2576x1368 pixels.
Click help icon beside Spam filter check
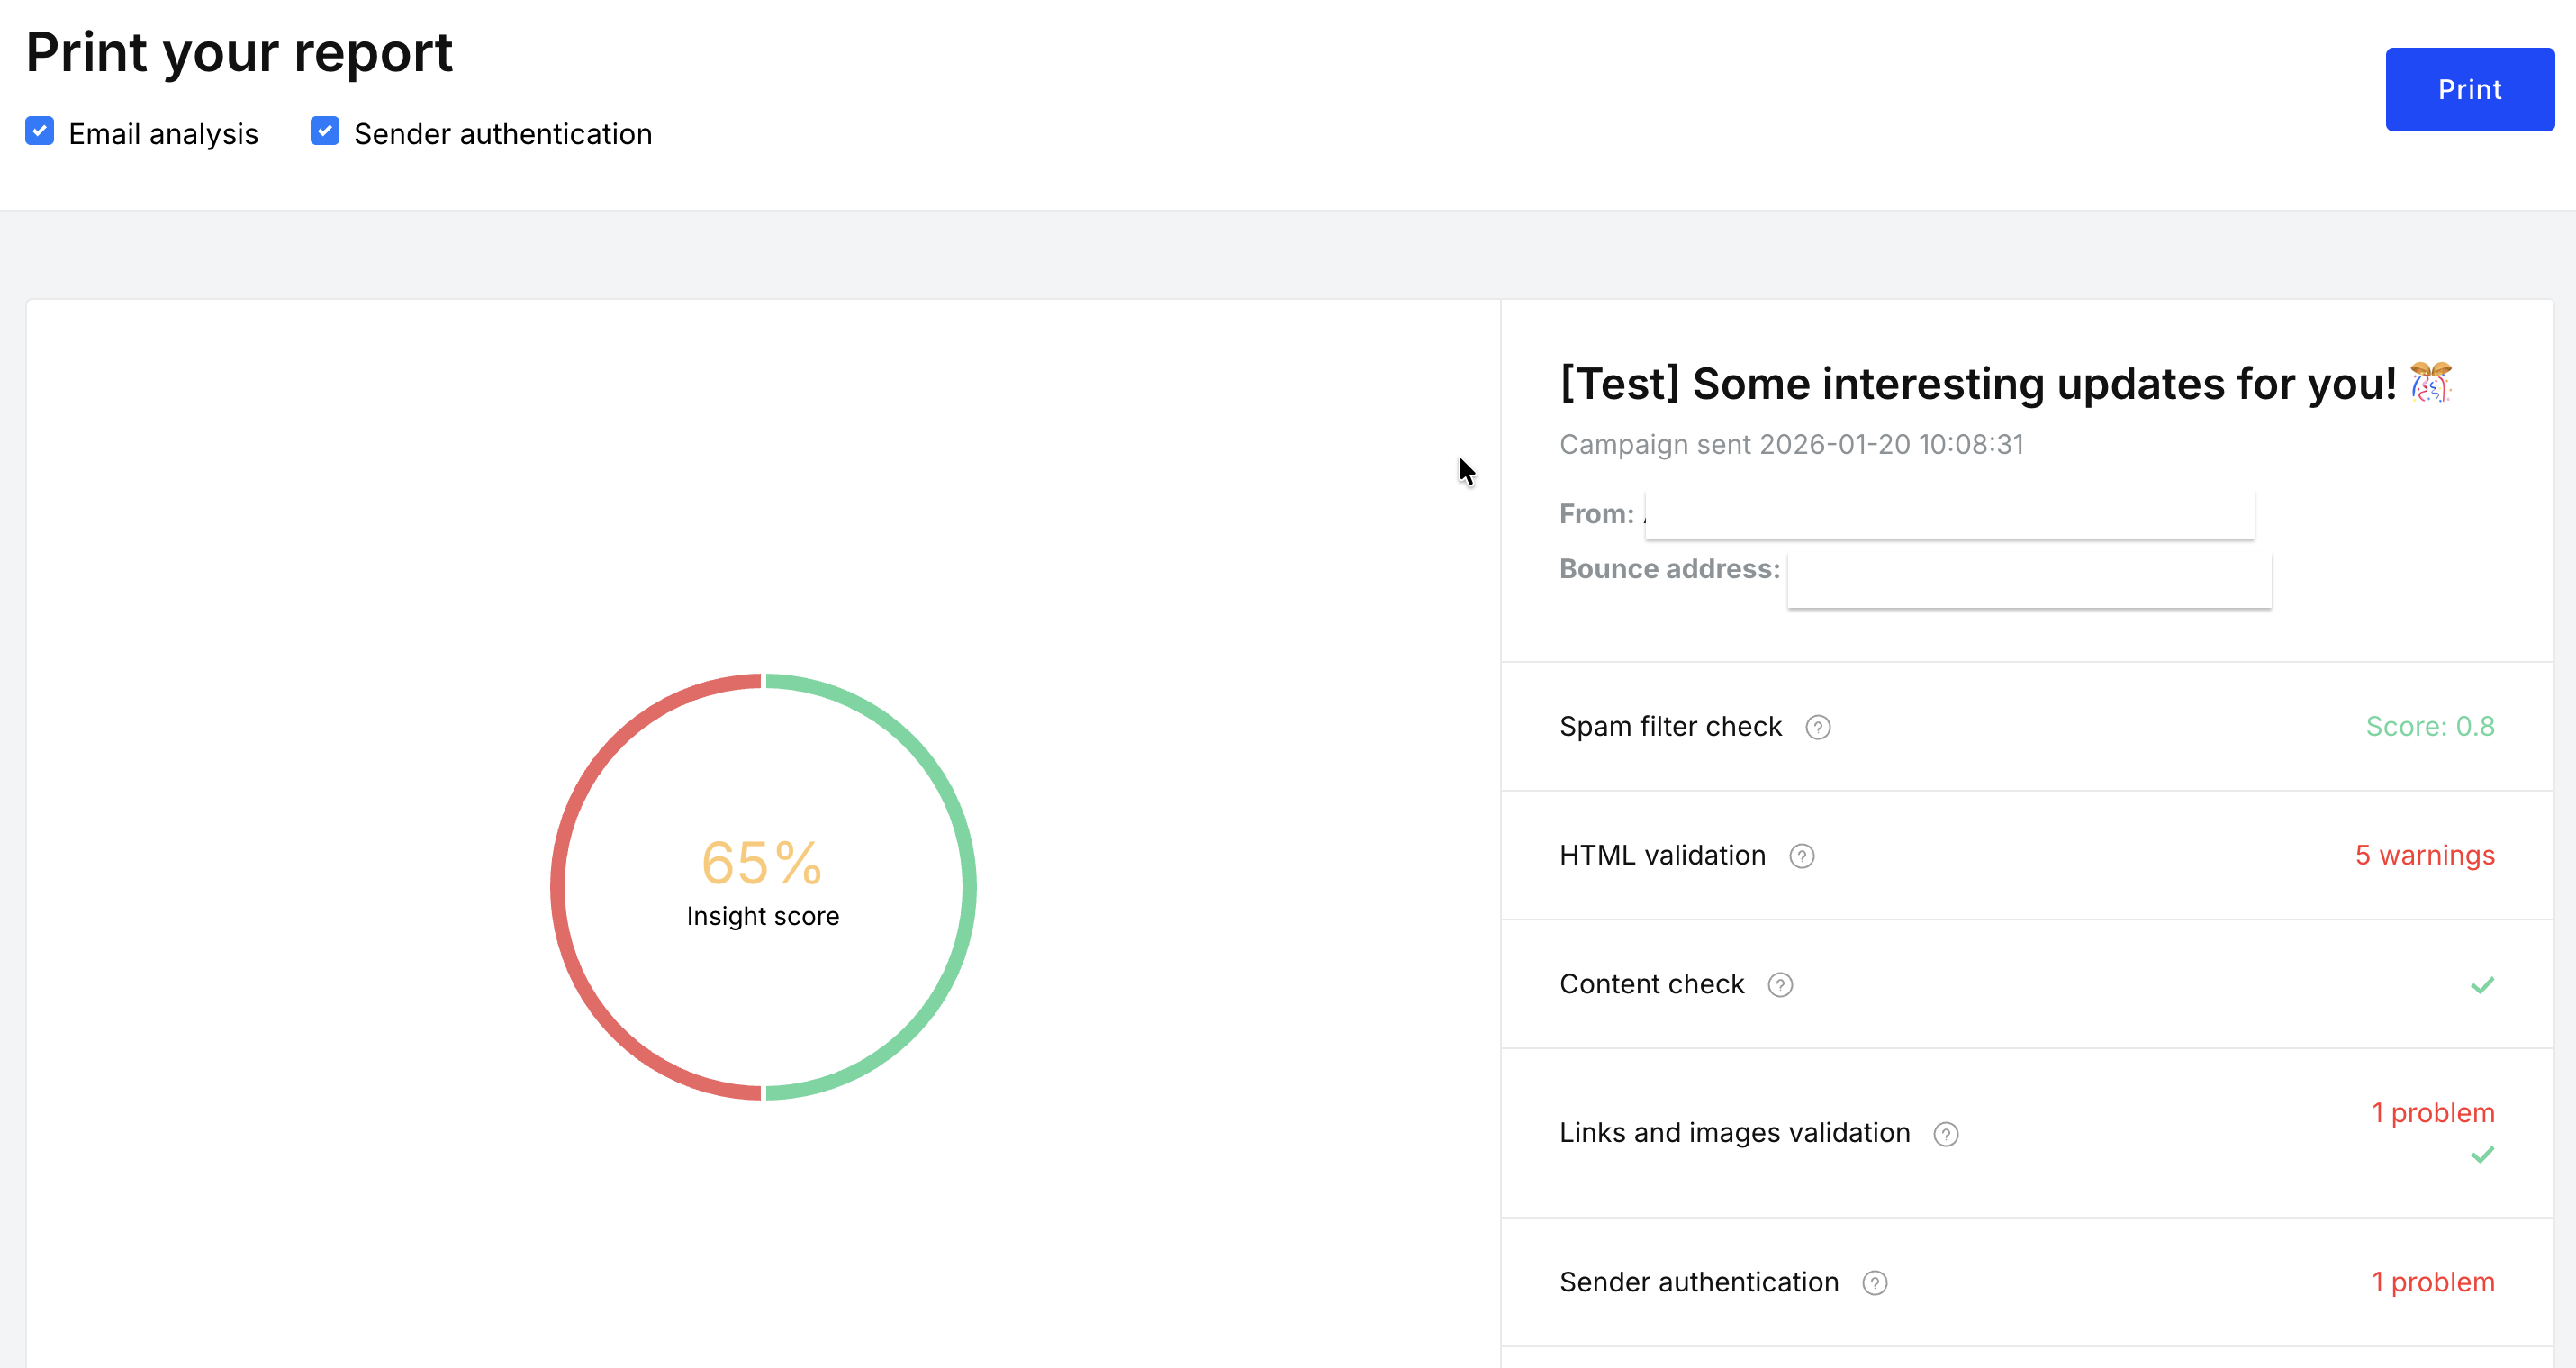pyautogui.click(x=1817, y=727)
